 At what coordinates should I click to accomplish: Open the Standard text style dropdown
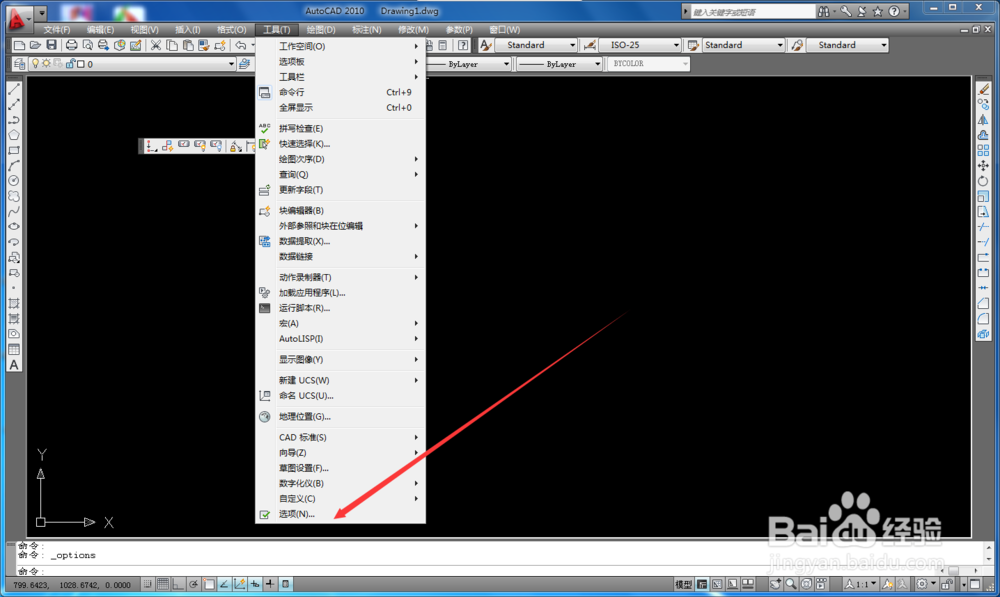click(536, 45)
